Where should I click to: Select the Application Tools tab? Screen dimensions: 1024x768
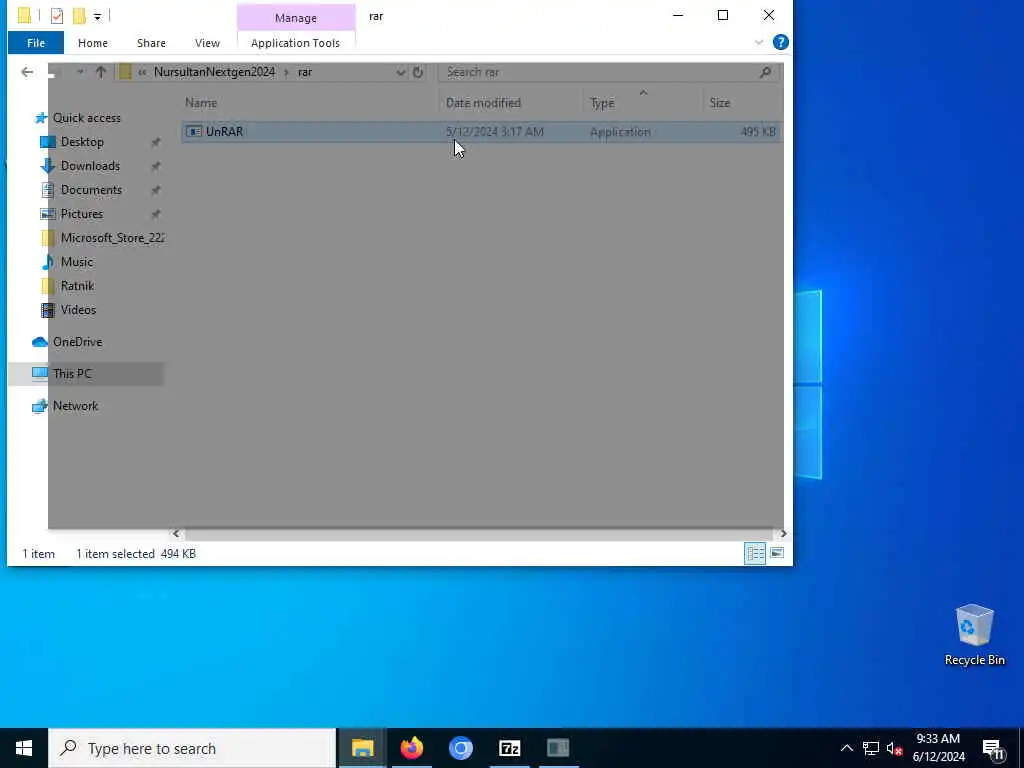click(295, 43)
